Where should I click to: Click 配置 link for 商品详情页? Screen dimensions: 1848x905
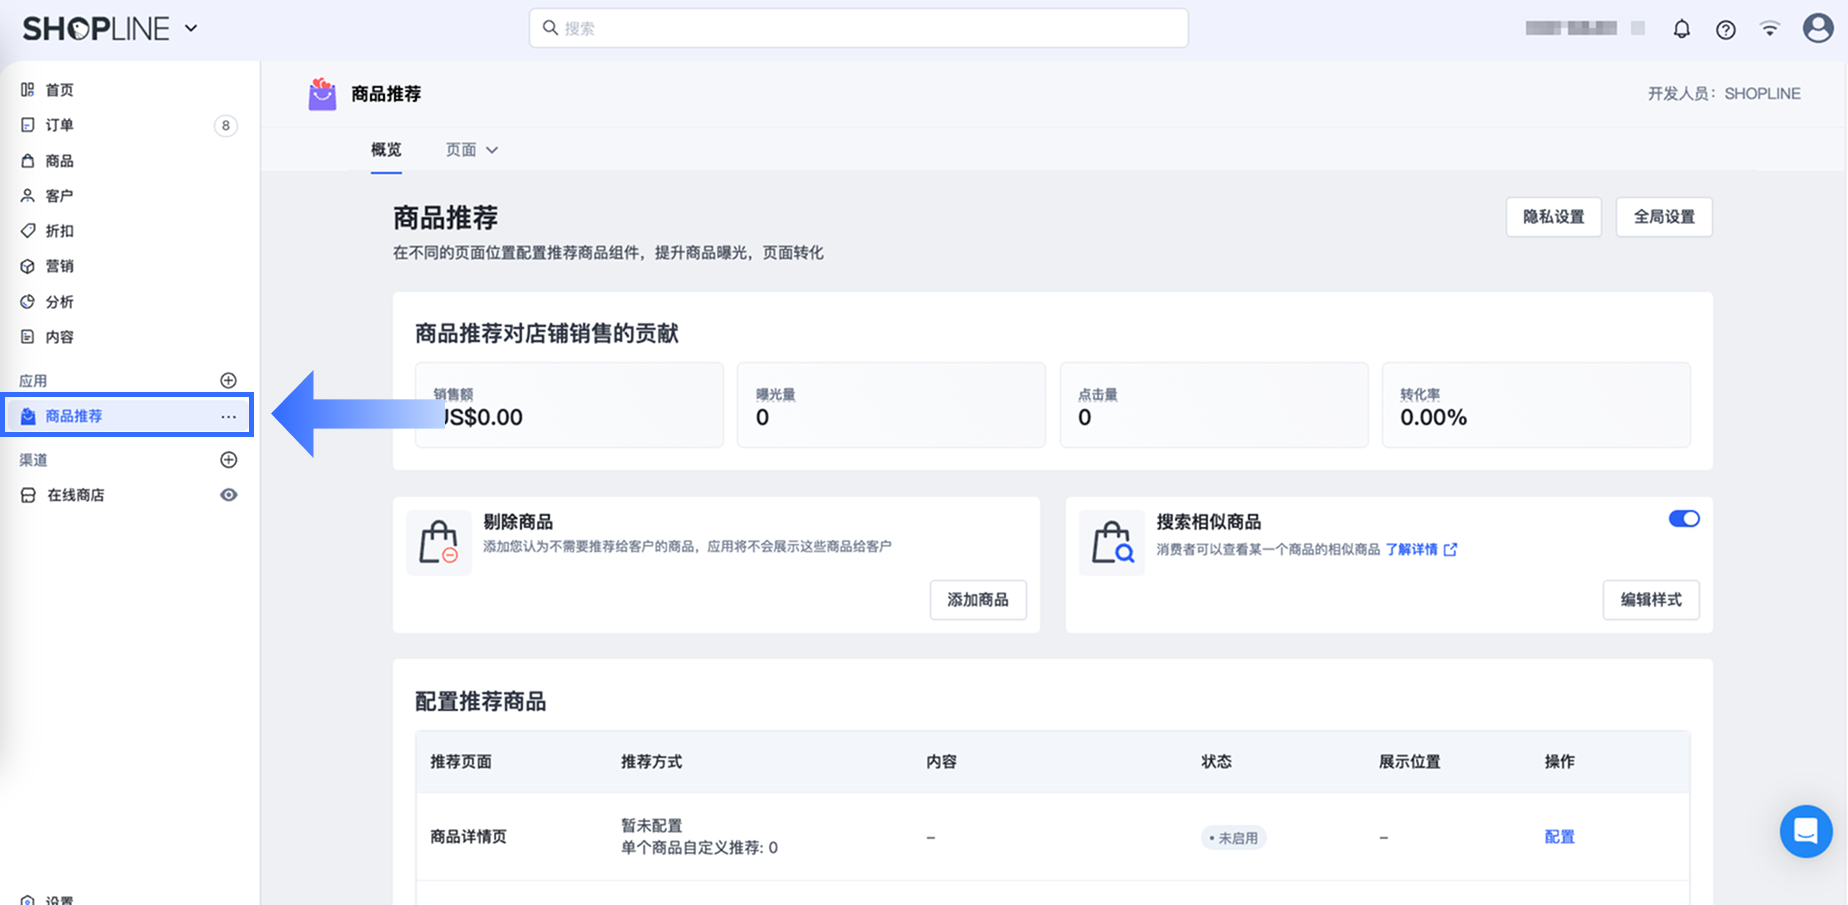click(x=1559, y=837)
